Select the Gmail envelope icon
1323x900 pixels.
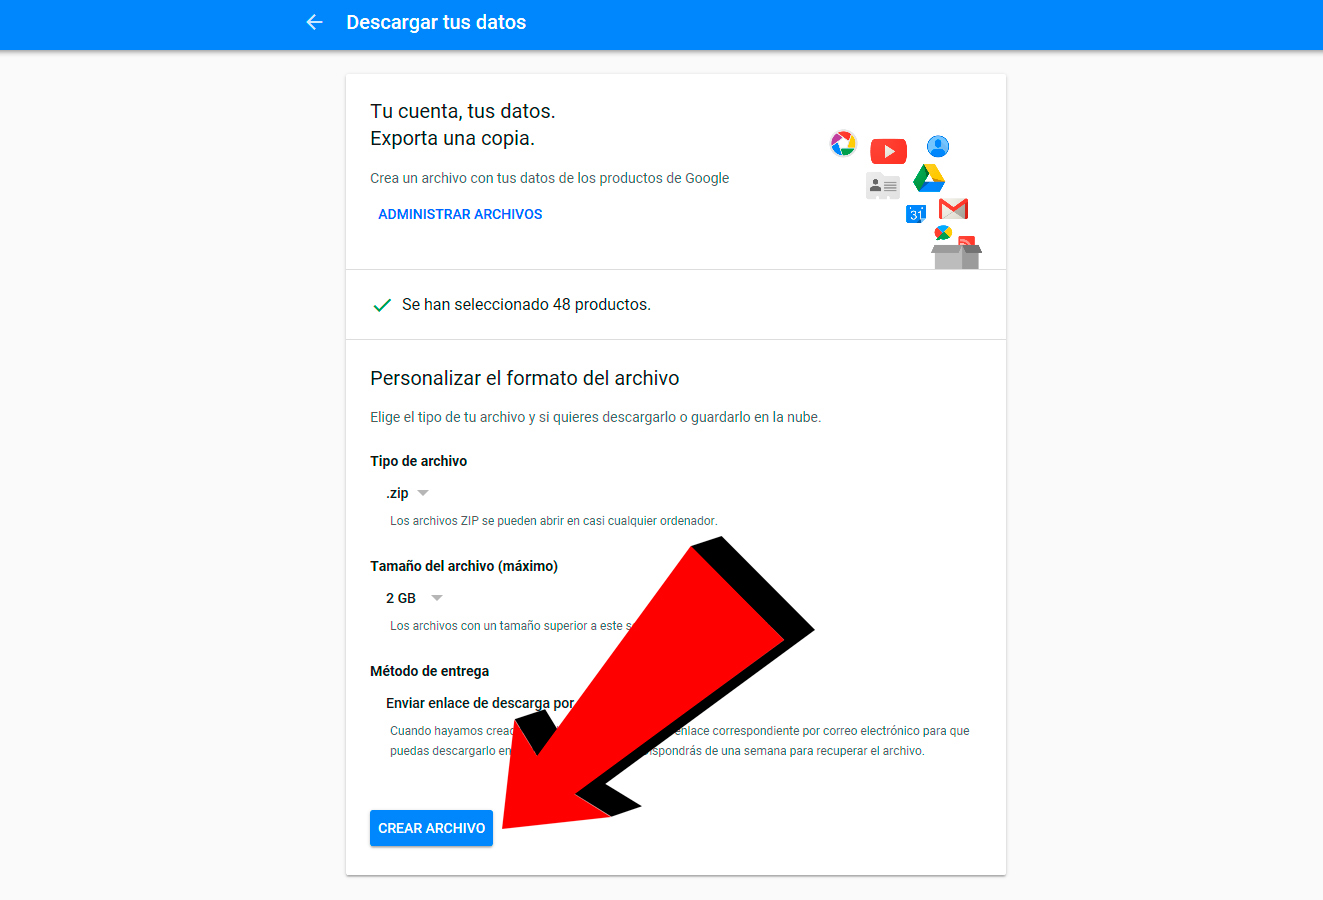[x=953, y=209]
